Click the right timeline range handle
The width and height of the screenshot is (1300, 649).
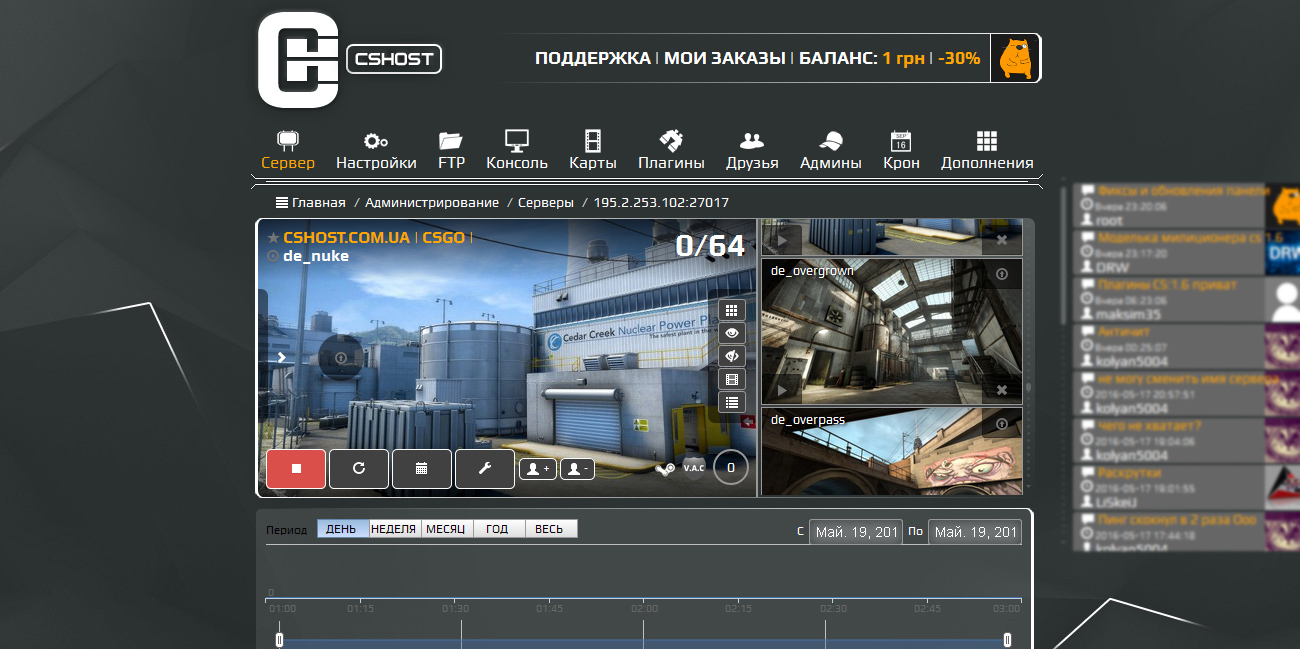(1007, 639)
